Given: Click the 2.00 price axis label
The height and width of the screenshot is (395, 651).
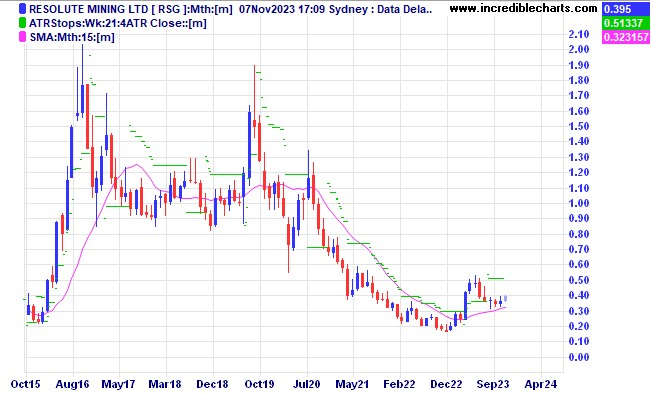Looking at the screenshot, I should pyautogui.click(x=579, y=49).
